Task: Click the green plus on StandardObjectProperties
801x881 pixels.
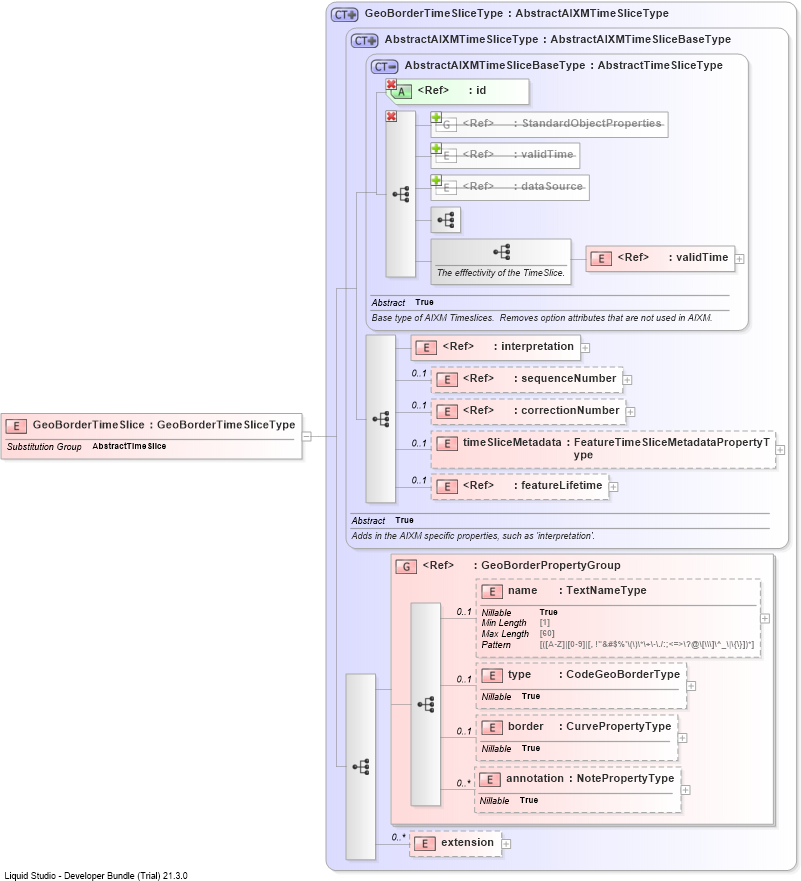Action: coord(436,117)
